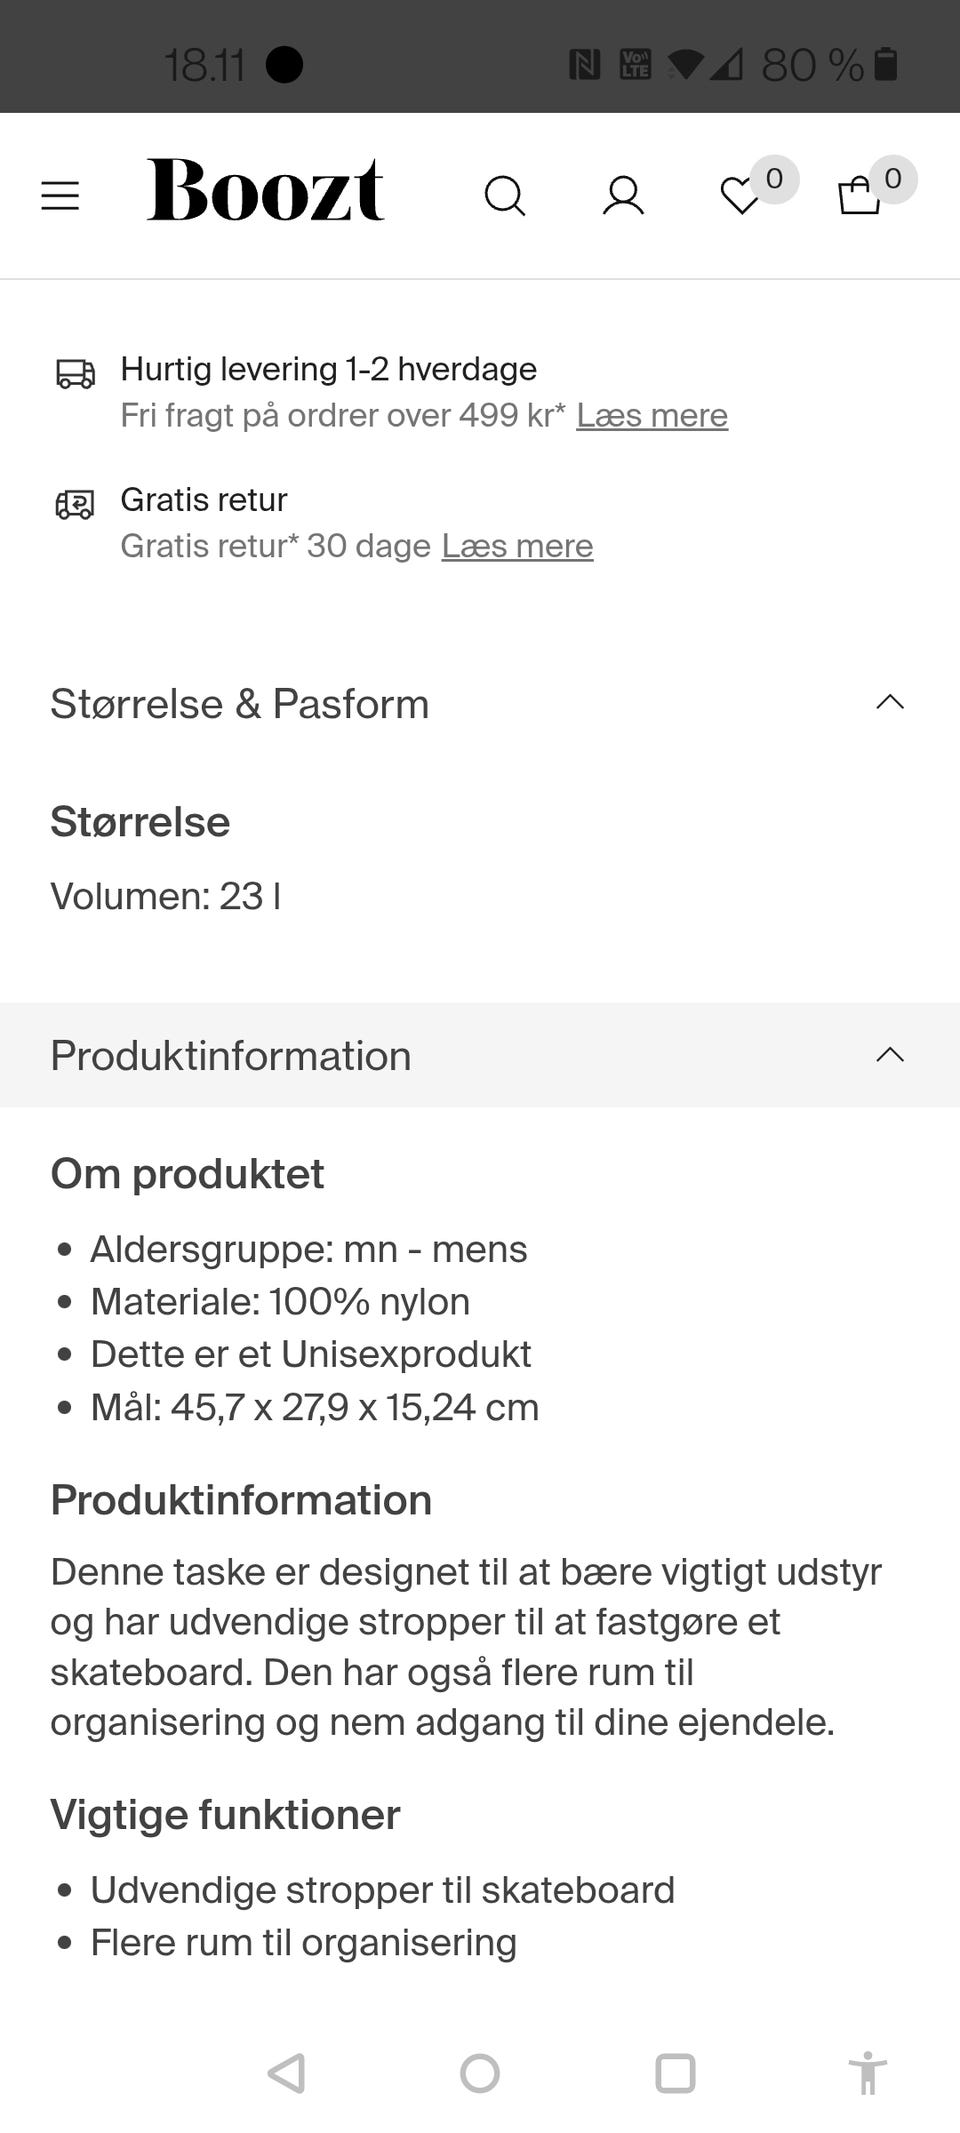Open the shopping bag icon
Image resolution: width=960 pixels, height=2133 pixels.
[x=859, y=196]
